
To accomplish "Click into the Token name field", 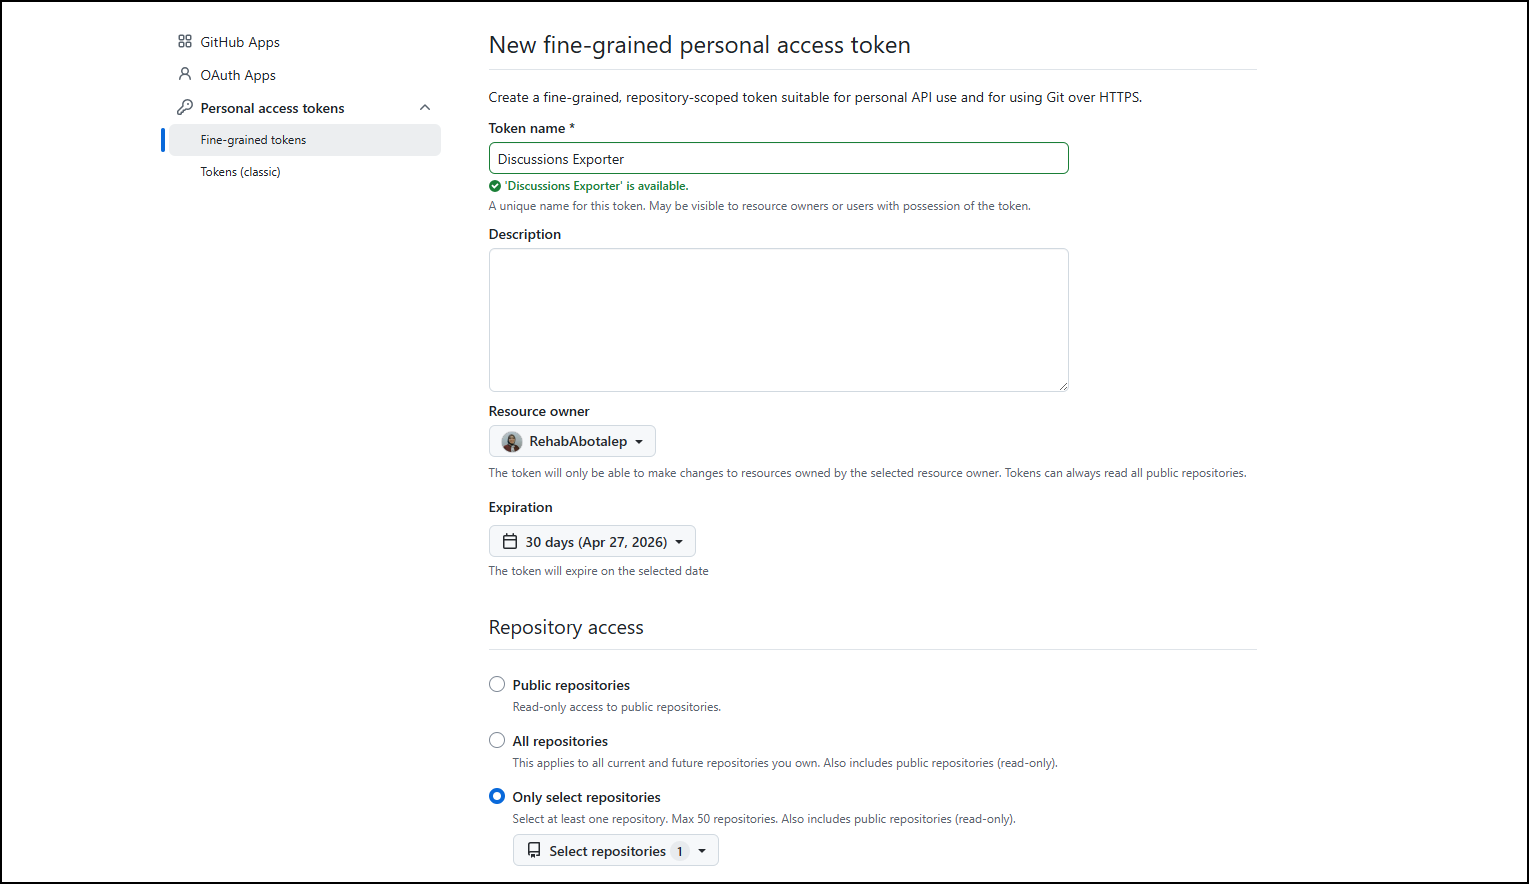I will (x=778, y=159).
